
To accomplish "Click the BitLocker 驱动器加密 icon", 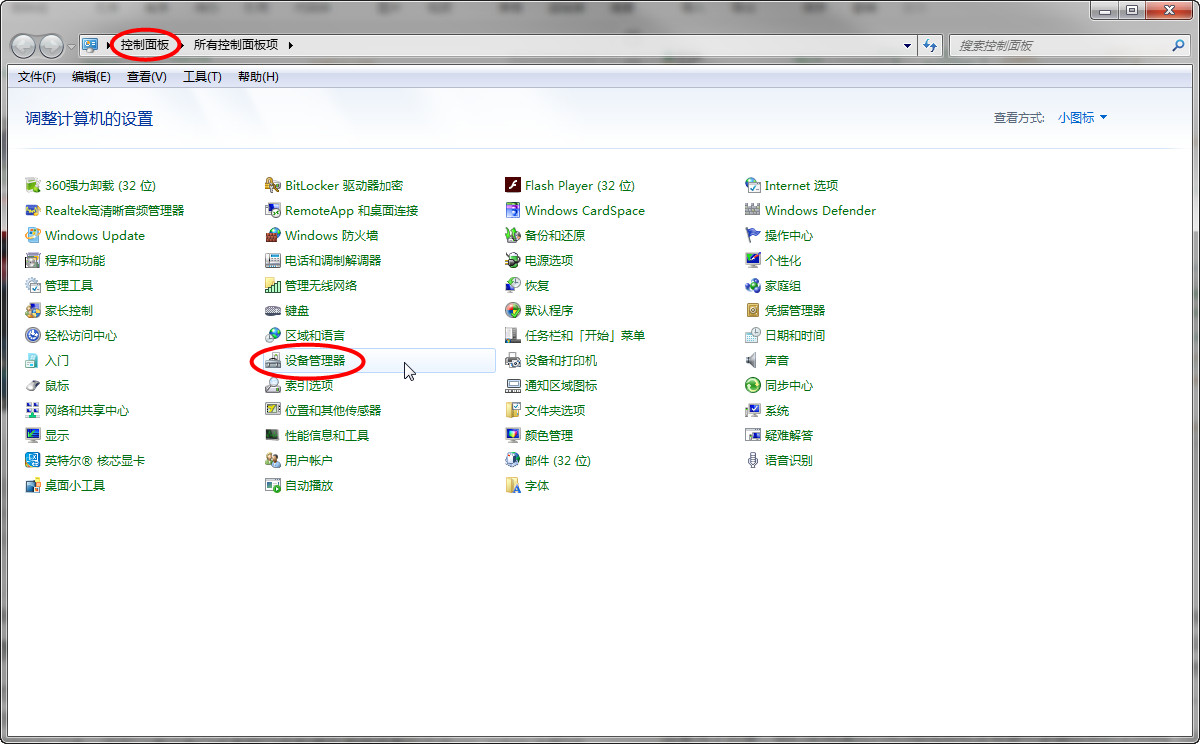I will point(273,185).
